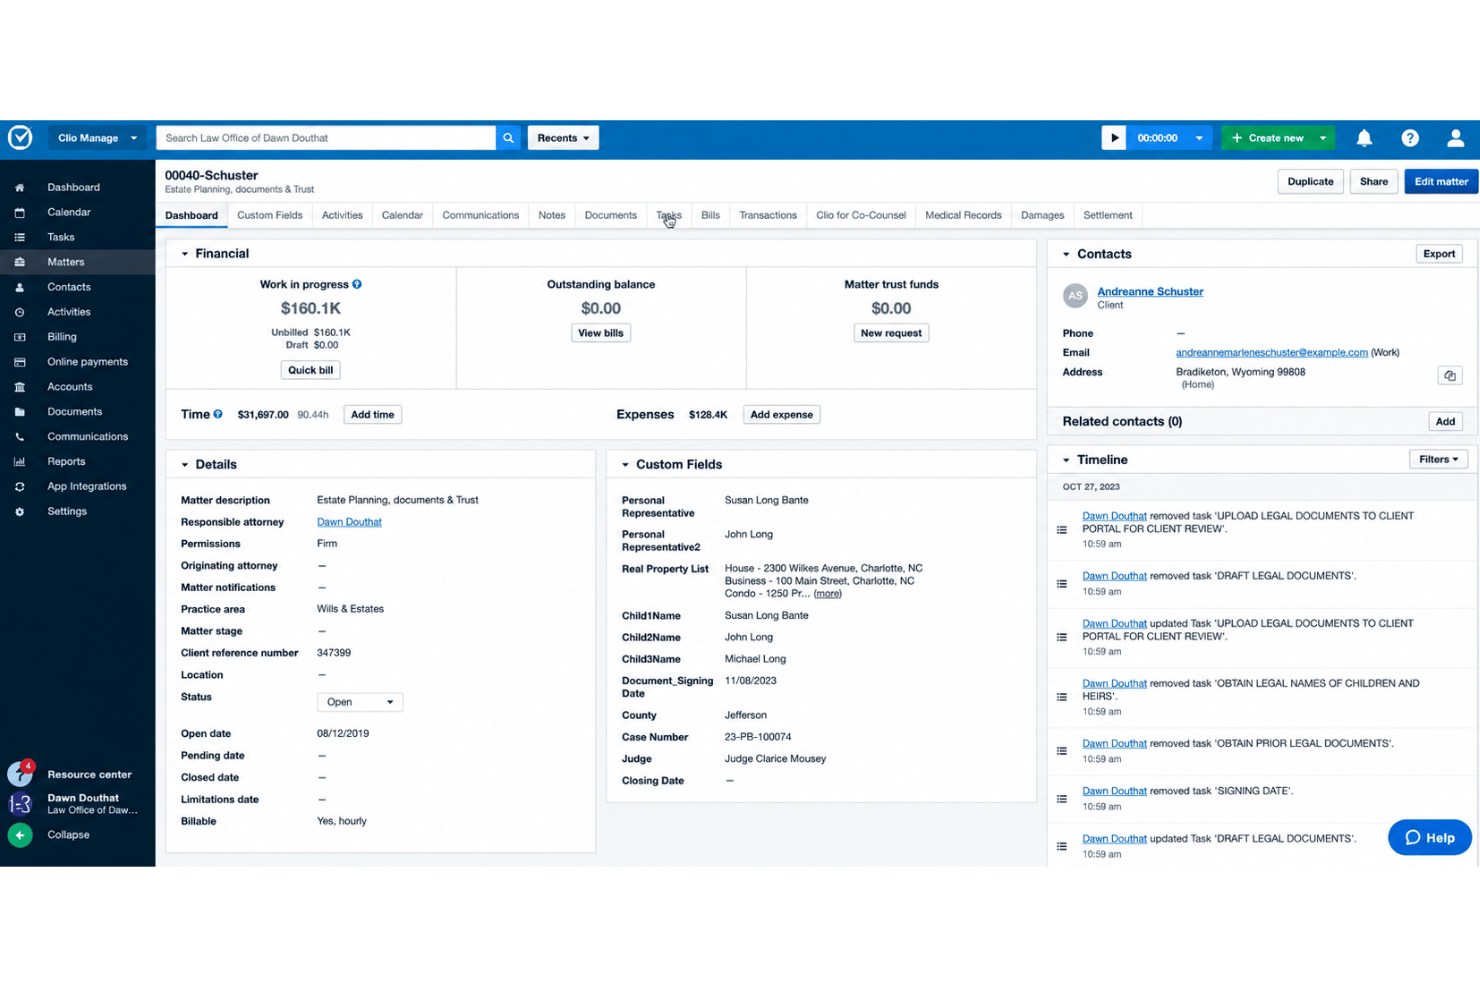Click the AS contact avatar
This screenshot has height=987, width=1480.
[x=1075, y=296]
